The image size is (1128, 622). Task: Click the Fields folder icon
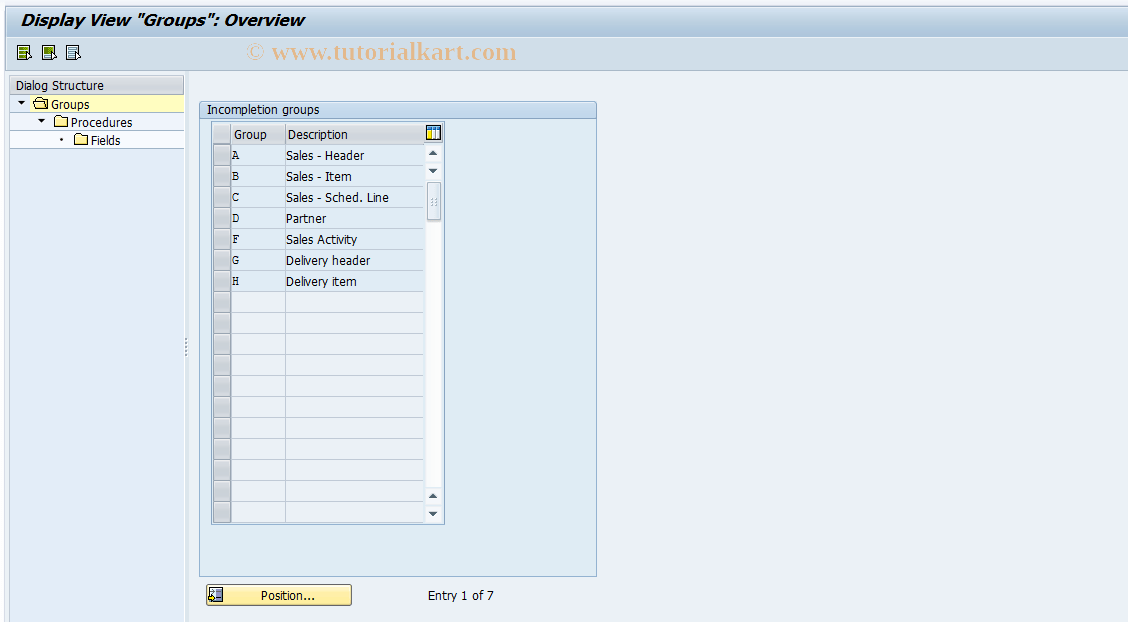pyautogui.click(x=82, y=139)
